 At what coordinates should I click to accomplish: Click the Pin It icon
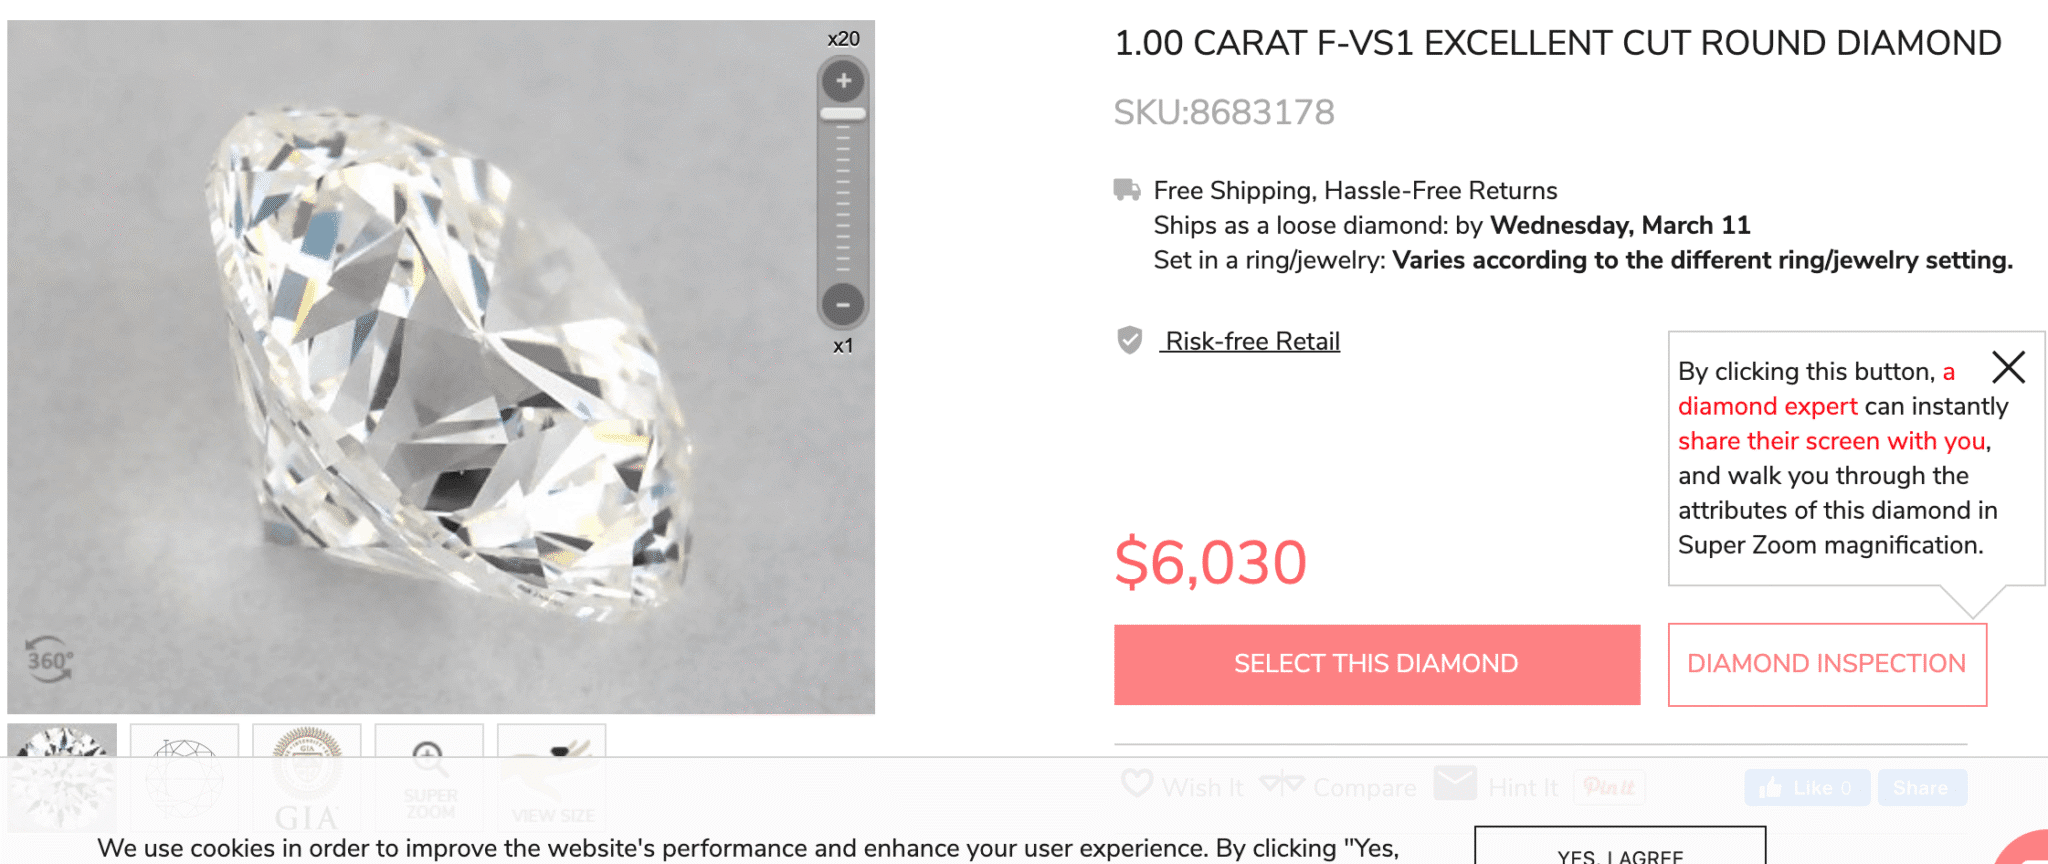pos(1609,787)
